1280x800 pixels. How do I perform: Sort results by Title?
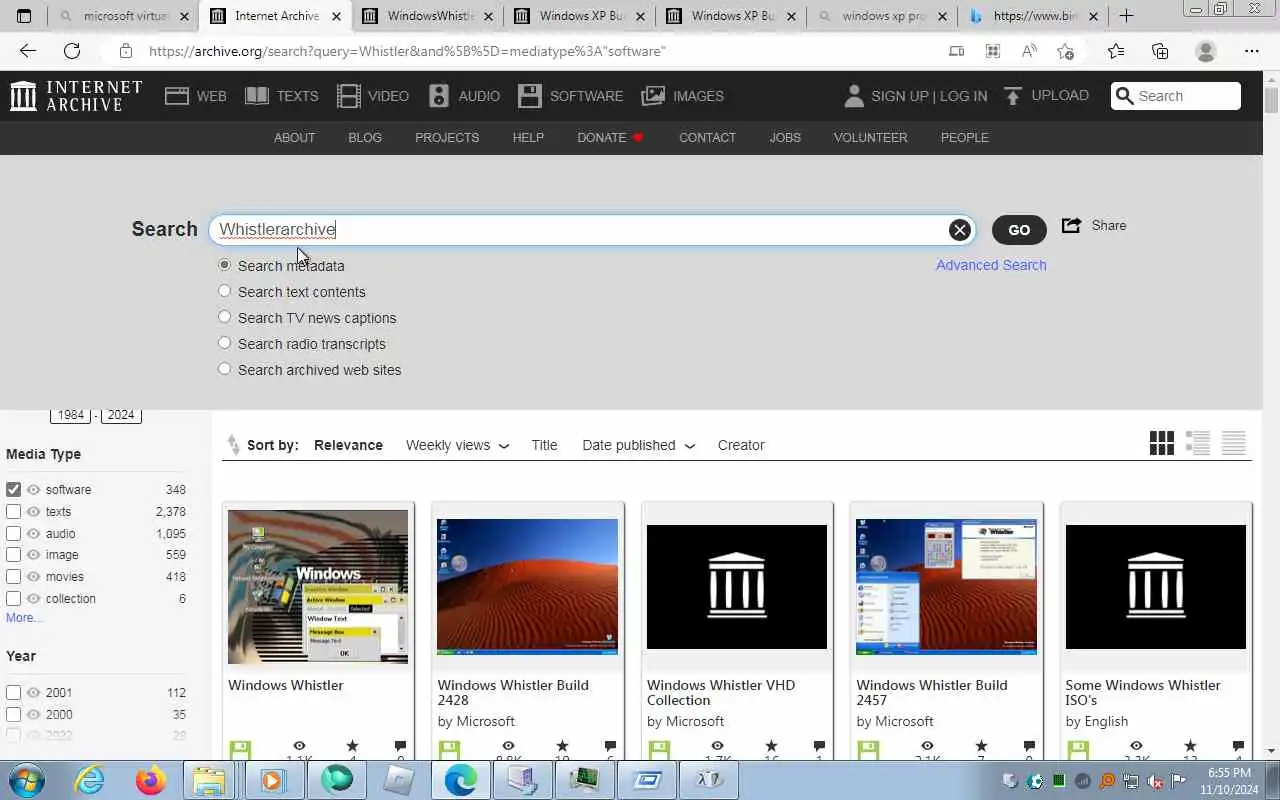(x=544, y=445)
